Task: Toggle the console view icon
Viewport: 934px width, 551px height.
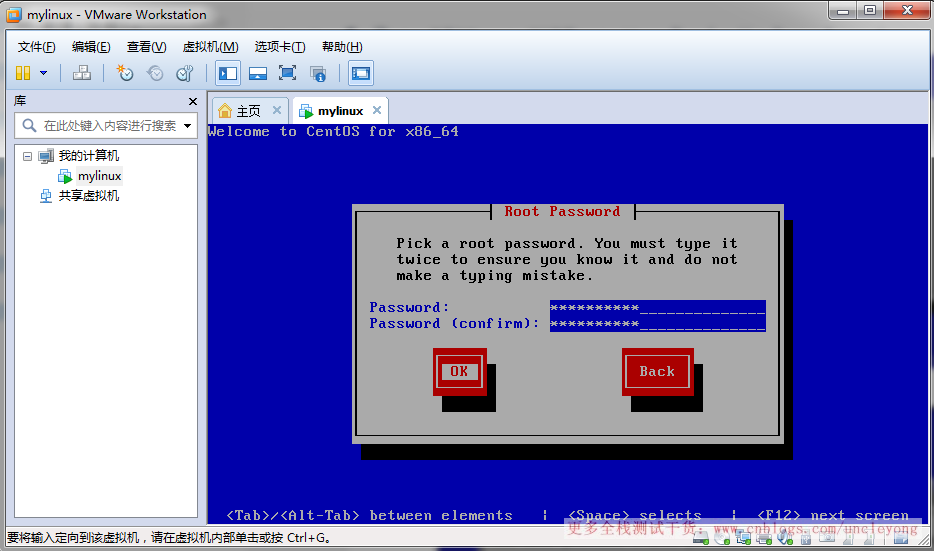Action: tap(361, 73)
